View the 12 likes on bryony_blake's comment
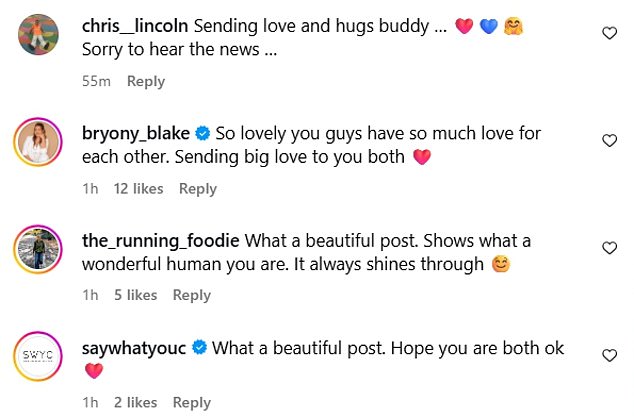The width and height of the screenshot is (634, 417). click(139, 189)
